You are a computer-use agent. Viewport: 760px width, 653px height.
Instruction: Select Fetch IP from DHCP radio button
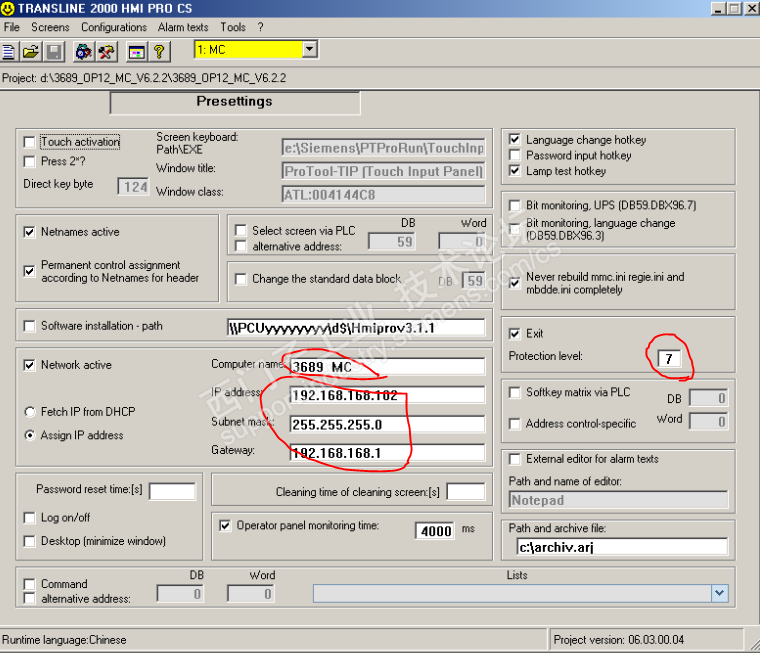(x=30, y=412)
